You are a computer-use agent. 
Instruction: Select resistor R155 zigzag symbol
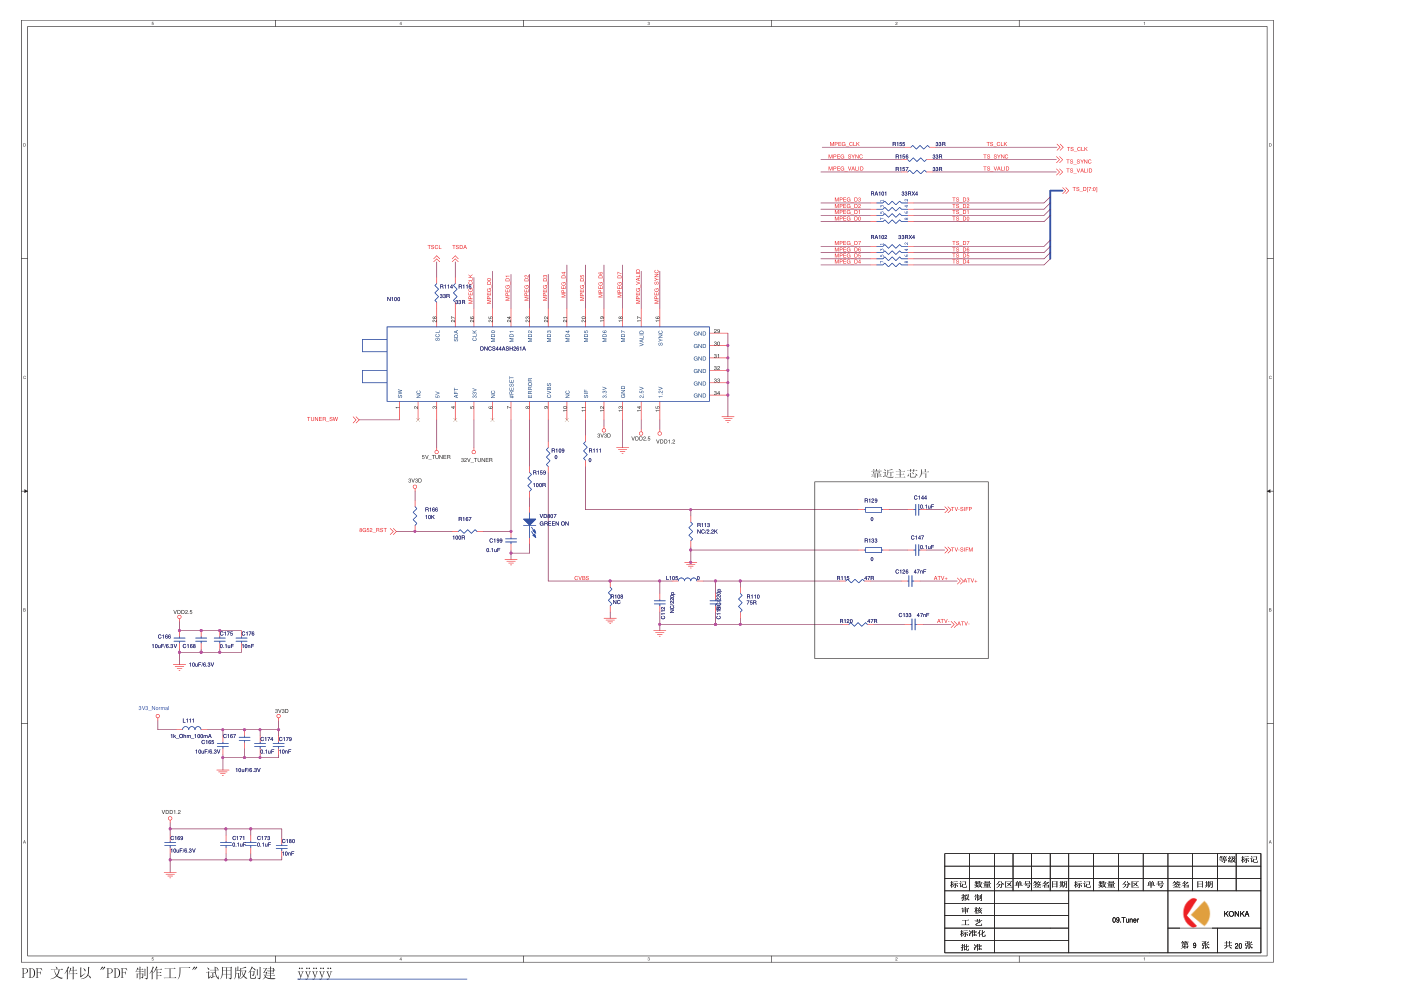coord(921,148)
